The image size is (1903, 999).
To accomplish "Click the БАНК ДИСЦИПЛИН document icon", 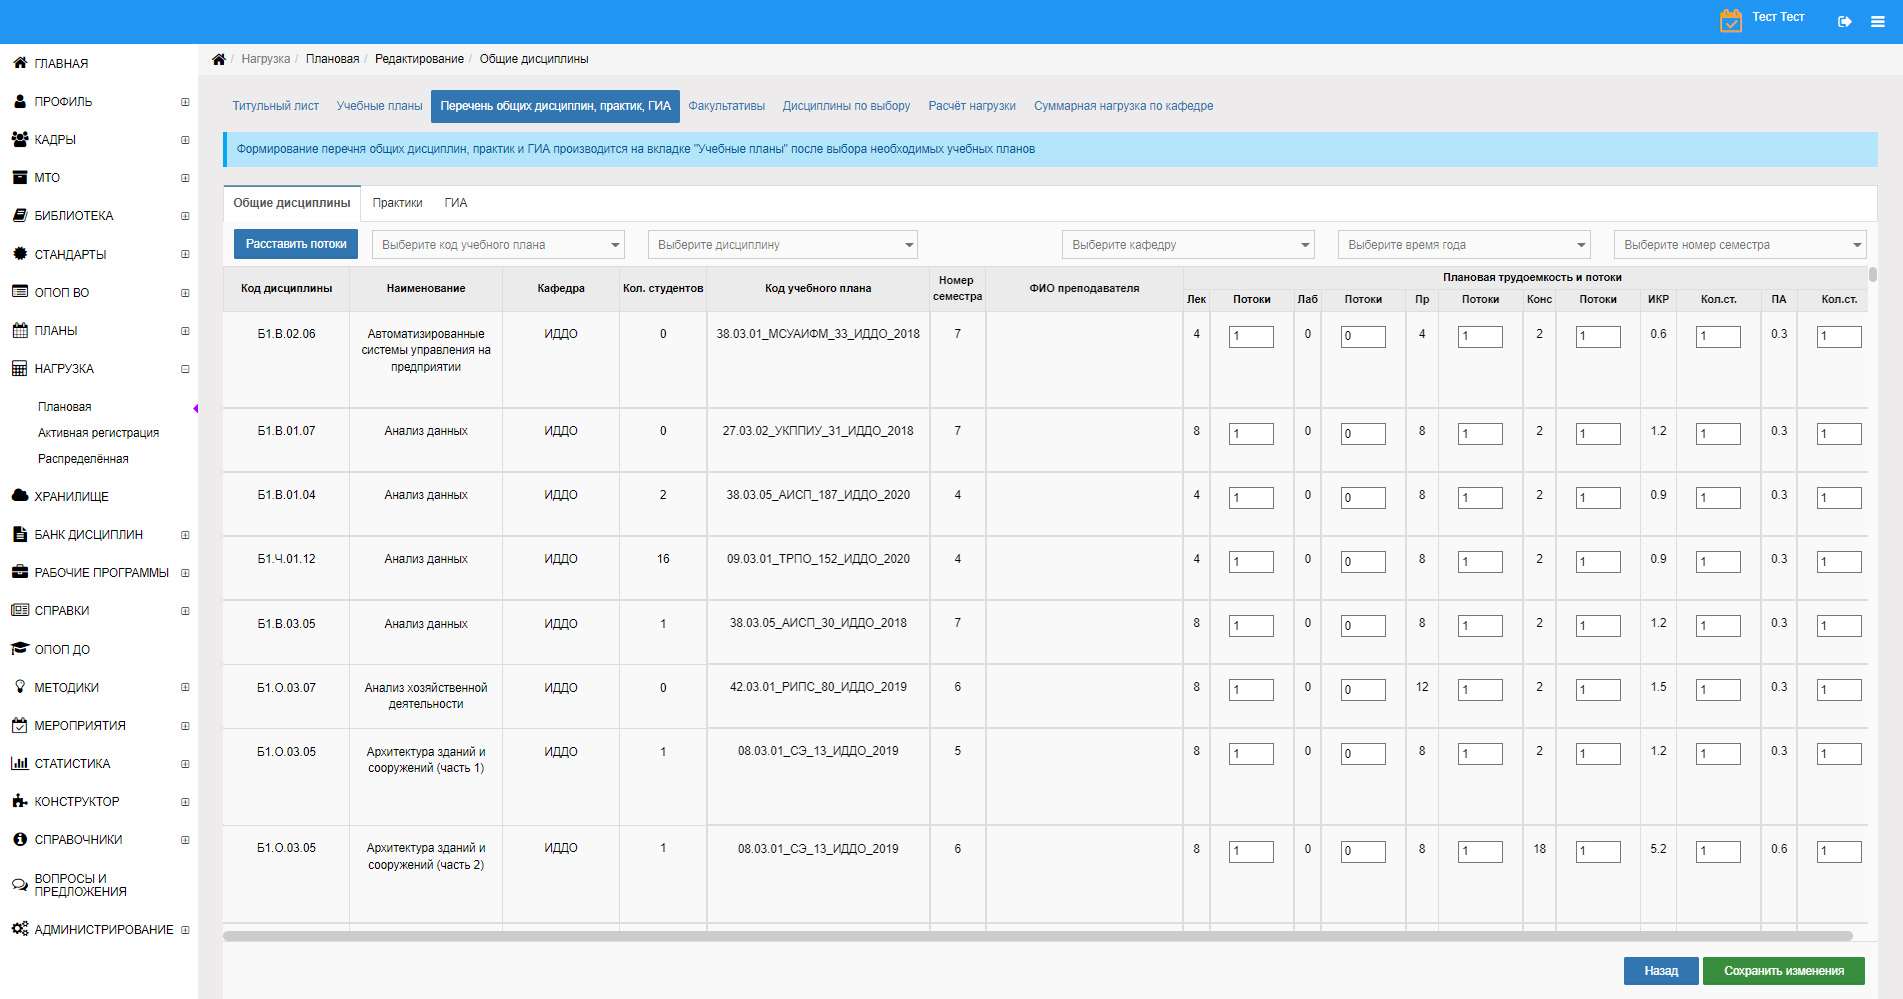I will [x=20, y=534].
